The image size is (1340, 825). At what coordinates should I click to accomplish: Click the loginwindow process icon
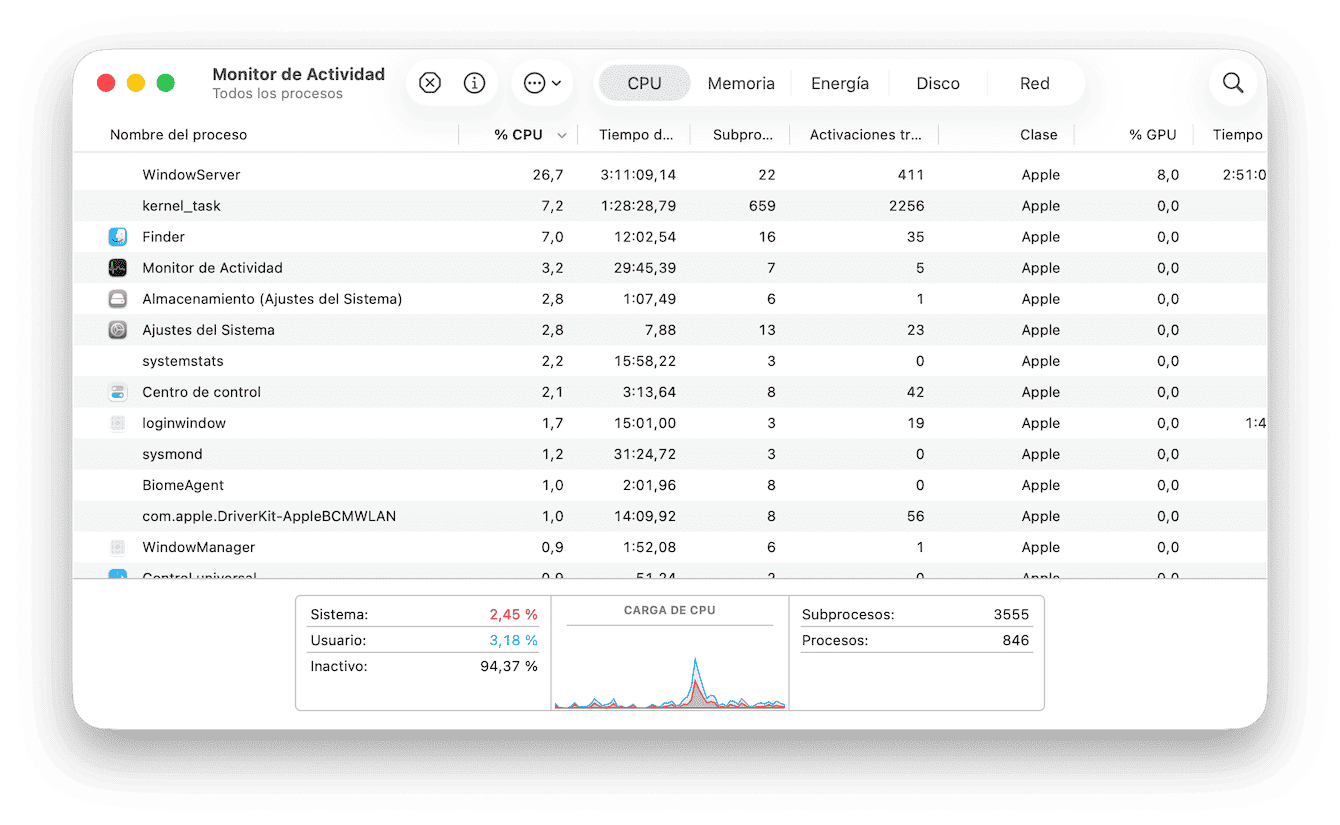tap(118, 423)
